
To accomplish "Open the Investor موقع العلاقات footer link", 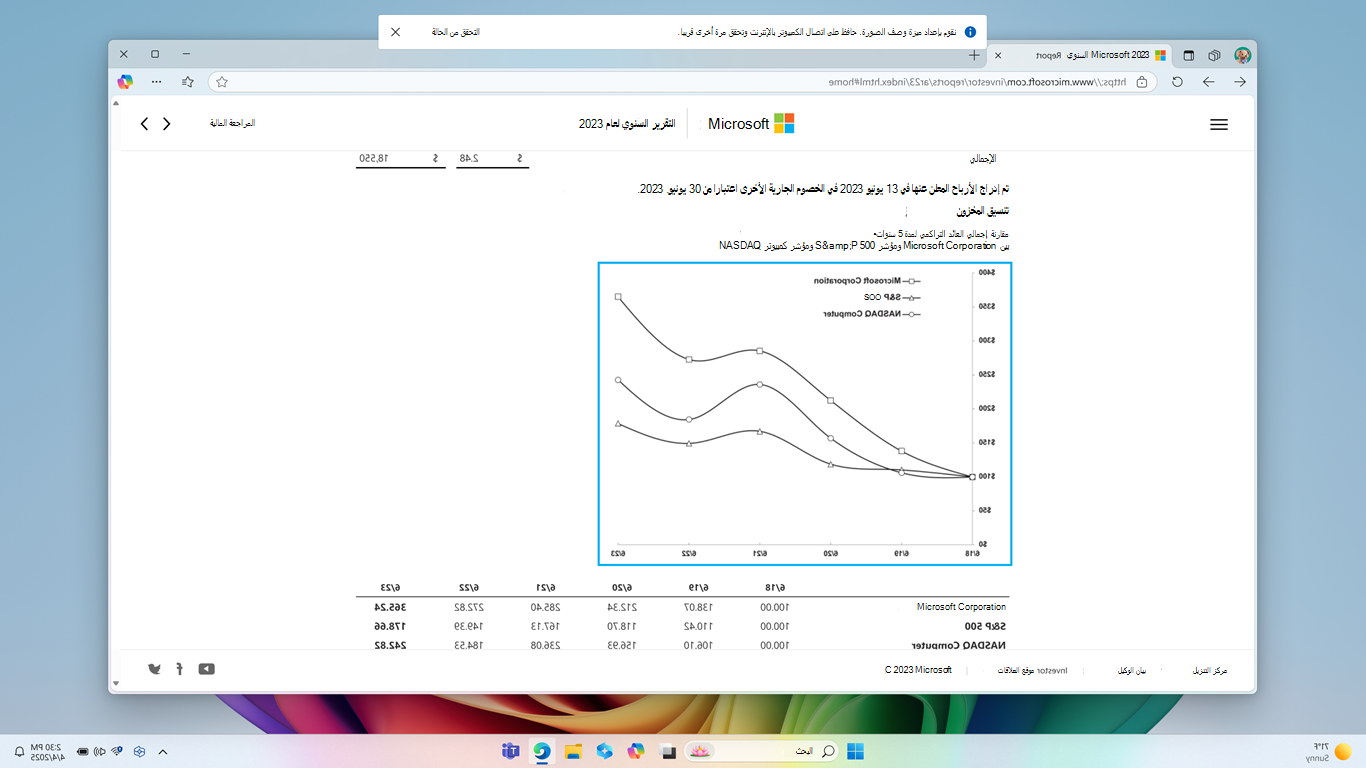I will [1032, 670].
